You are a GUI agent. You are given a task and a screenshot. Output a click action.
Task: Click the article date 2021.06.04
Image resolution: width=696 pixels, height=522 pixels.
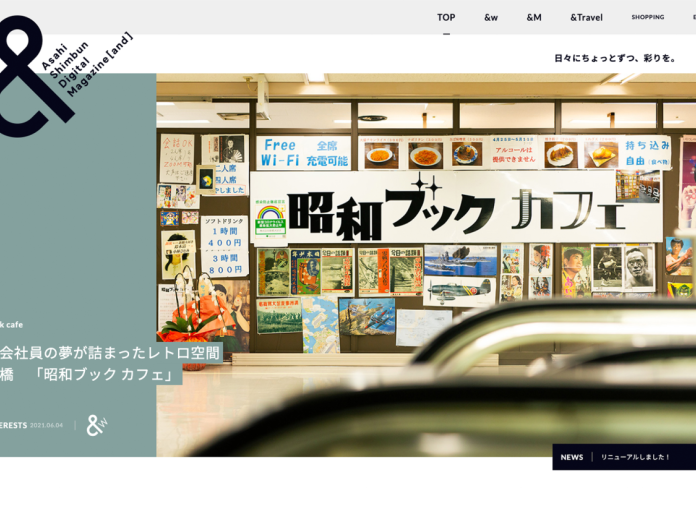(46, 425)
